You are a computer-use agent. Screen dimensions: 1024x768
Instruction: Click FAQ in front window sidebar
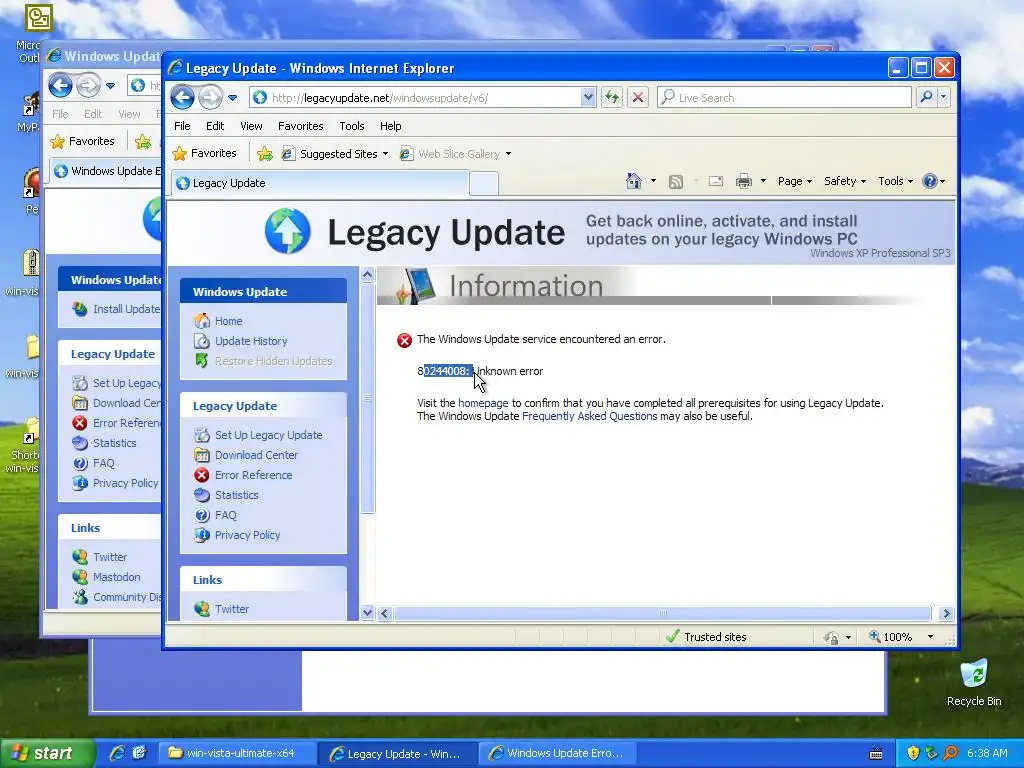click(225, 515)
